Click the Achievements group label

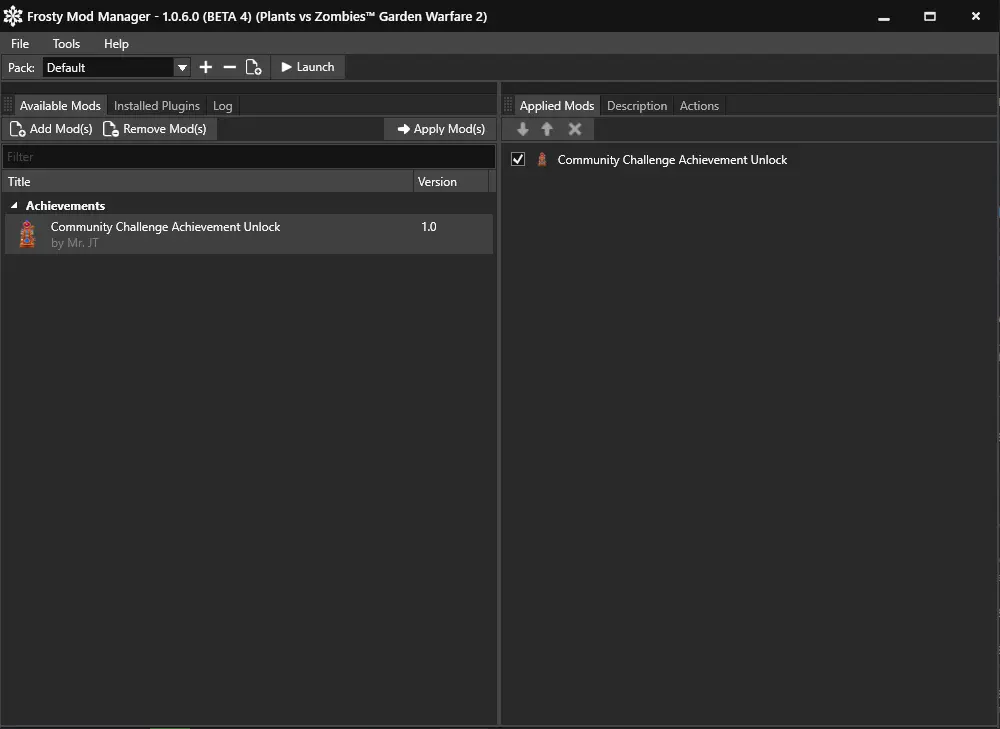[65, 206]
